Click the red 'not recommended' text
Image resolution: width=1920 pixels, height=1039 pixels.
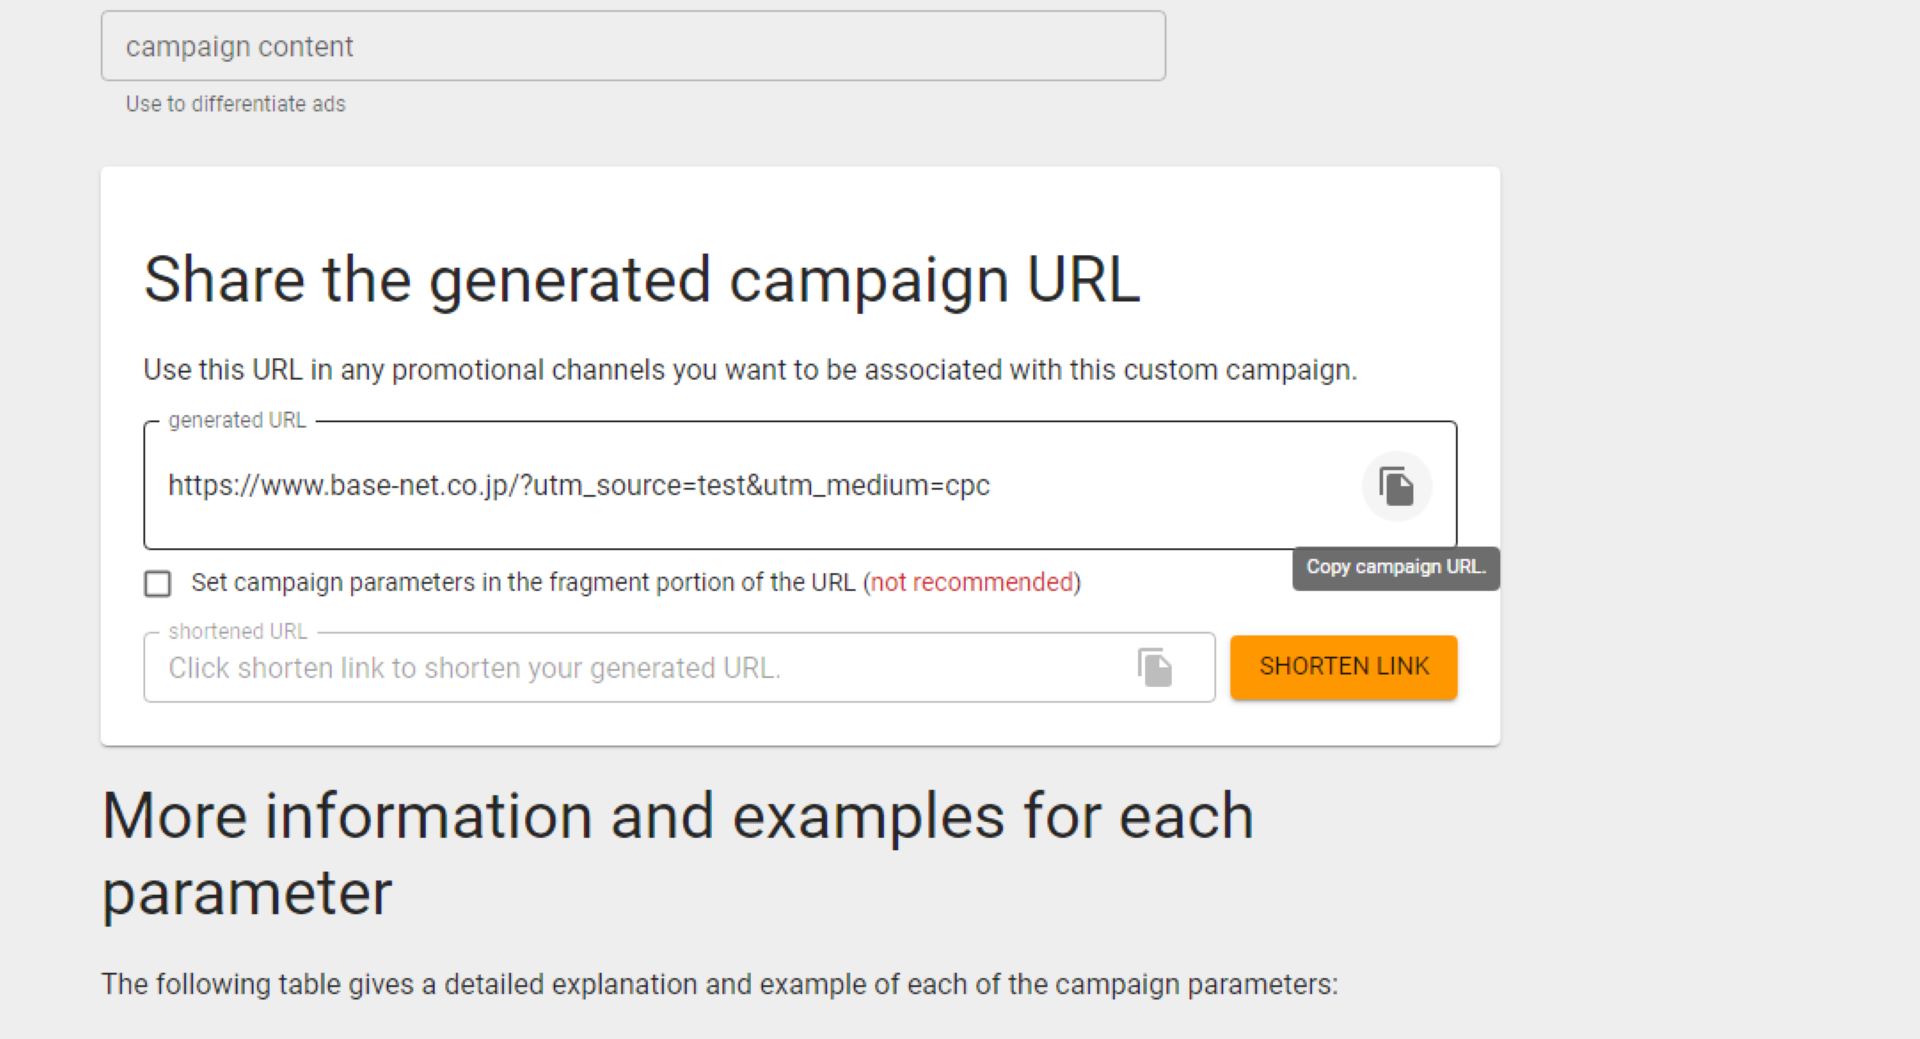[x=972, y=582]
